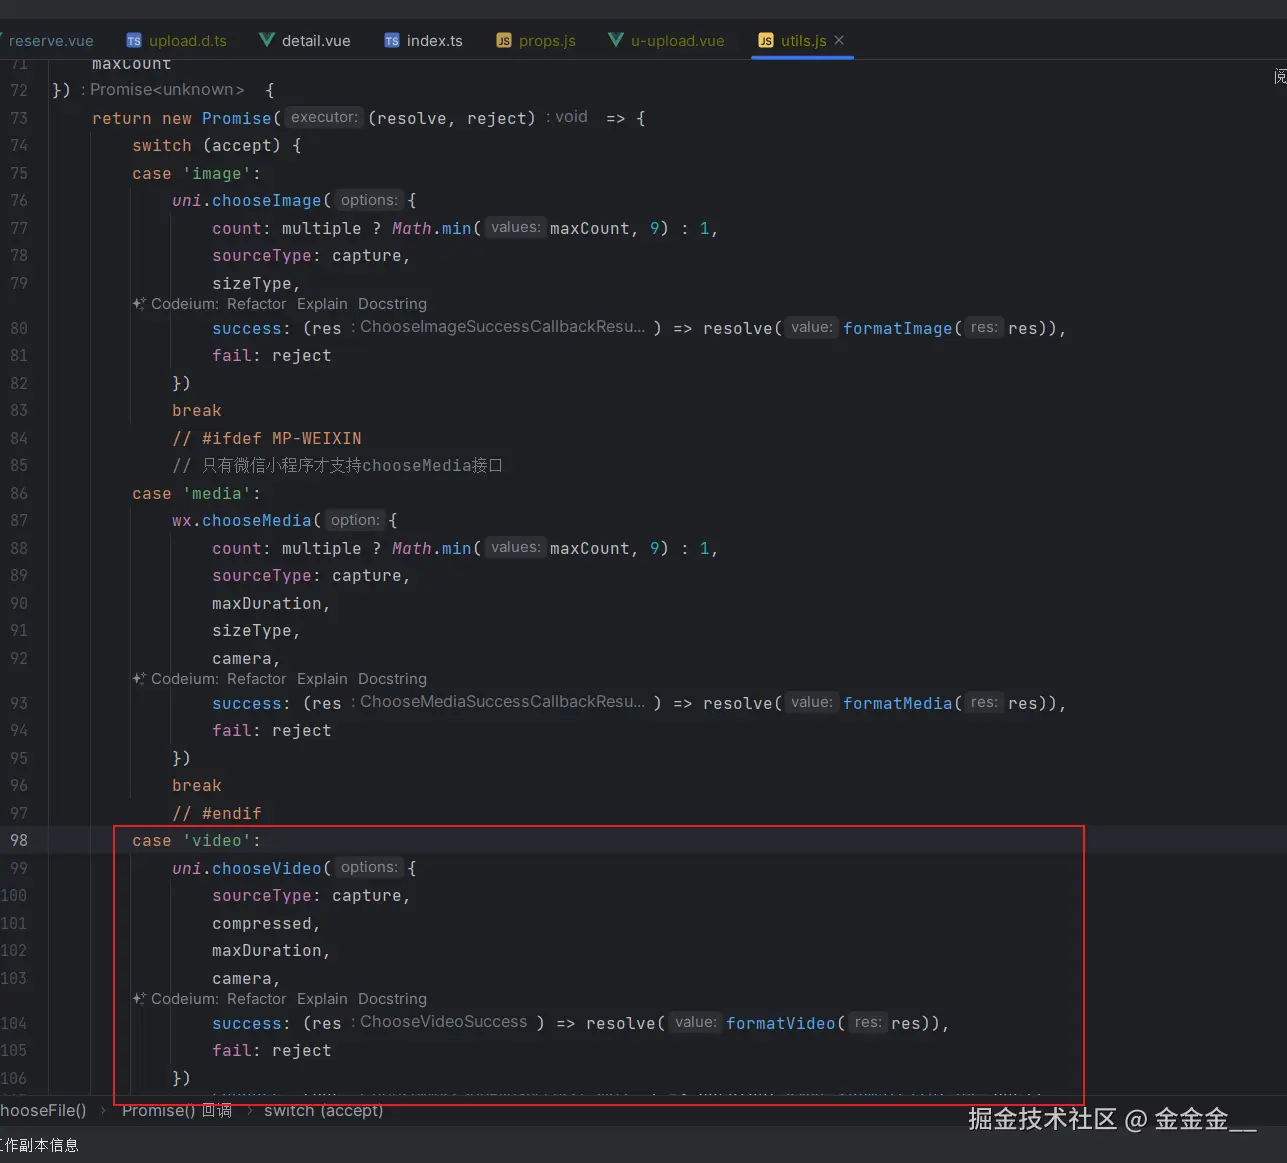Click 'Promise<unknown>' type hint on line 72
The width and height of the screenshot is (1287, 1163).
167,90
